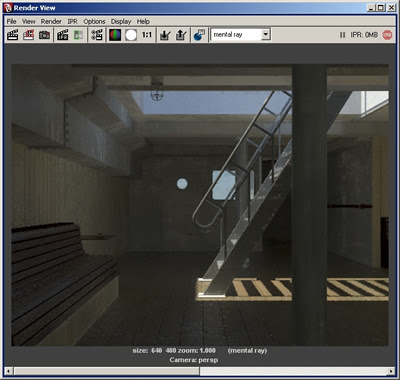Open the Display menu
The image size is (400, 380).
tap(121, 21)
